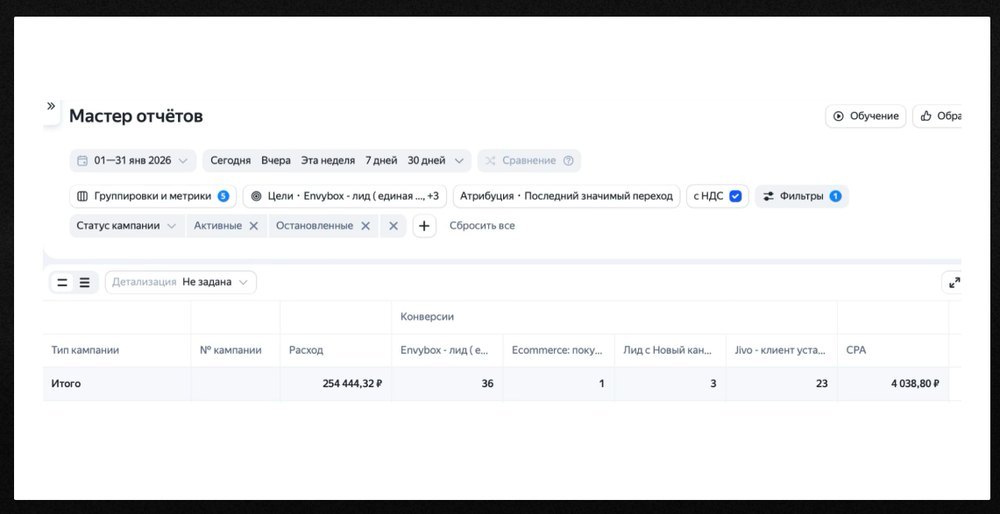Remove the Остановленные filter chip
The height and width of the screenshot is (514, 1000).
[x=365, y=226]
